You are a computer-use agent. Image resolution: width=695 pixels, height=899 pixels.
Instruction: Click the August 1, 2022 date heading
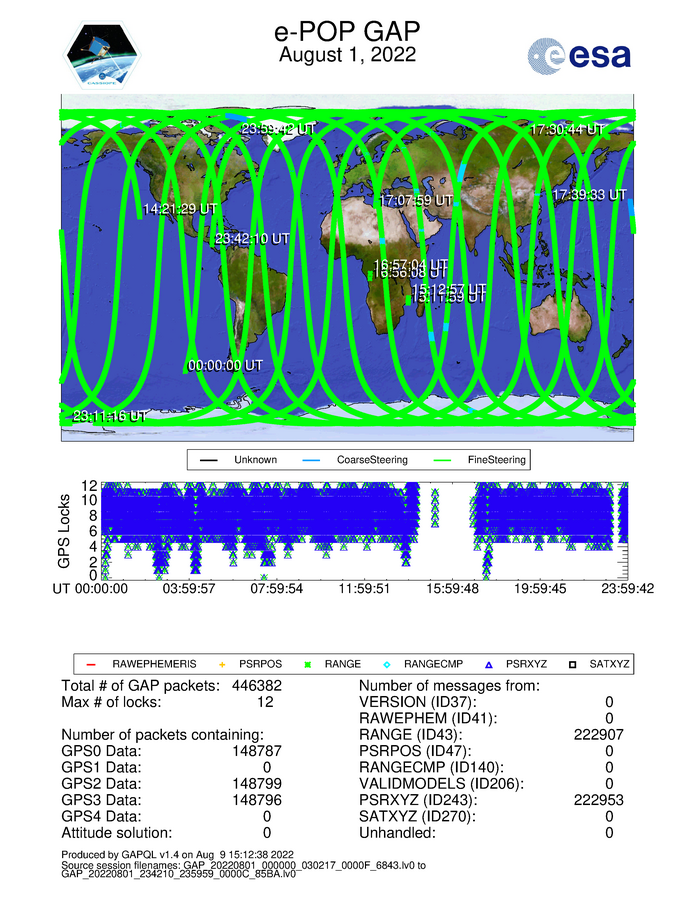(347, 54)
